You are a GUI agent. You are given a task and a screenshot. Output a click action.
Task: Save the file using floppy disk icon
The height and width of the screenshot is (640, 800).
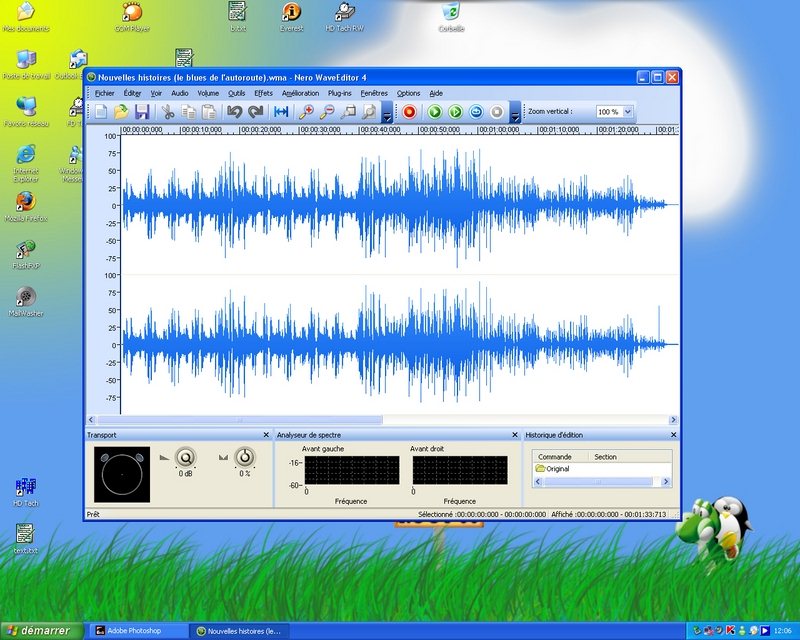[x=142, y=112]
